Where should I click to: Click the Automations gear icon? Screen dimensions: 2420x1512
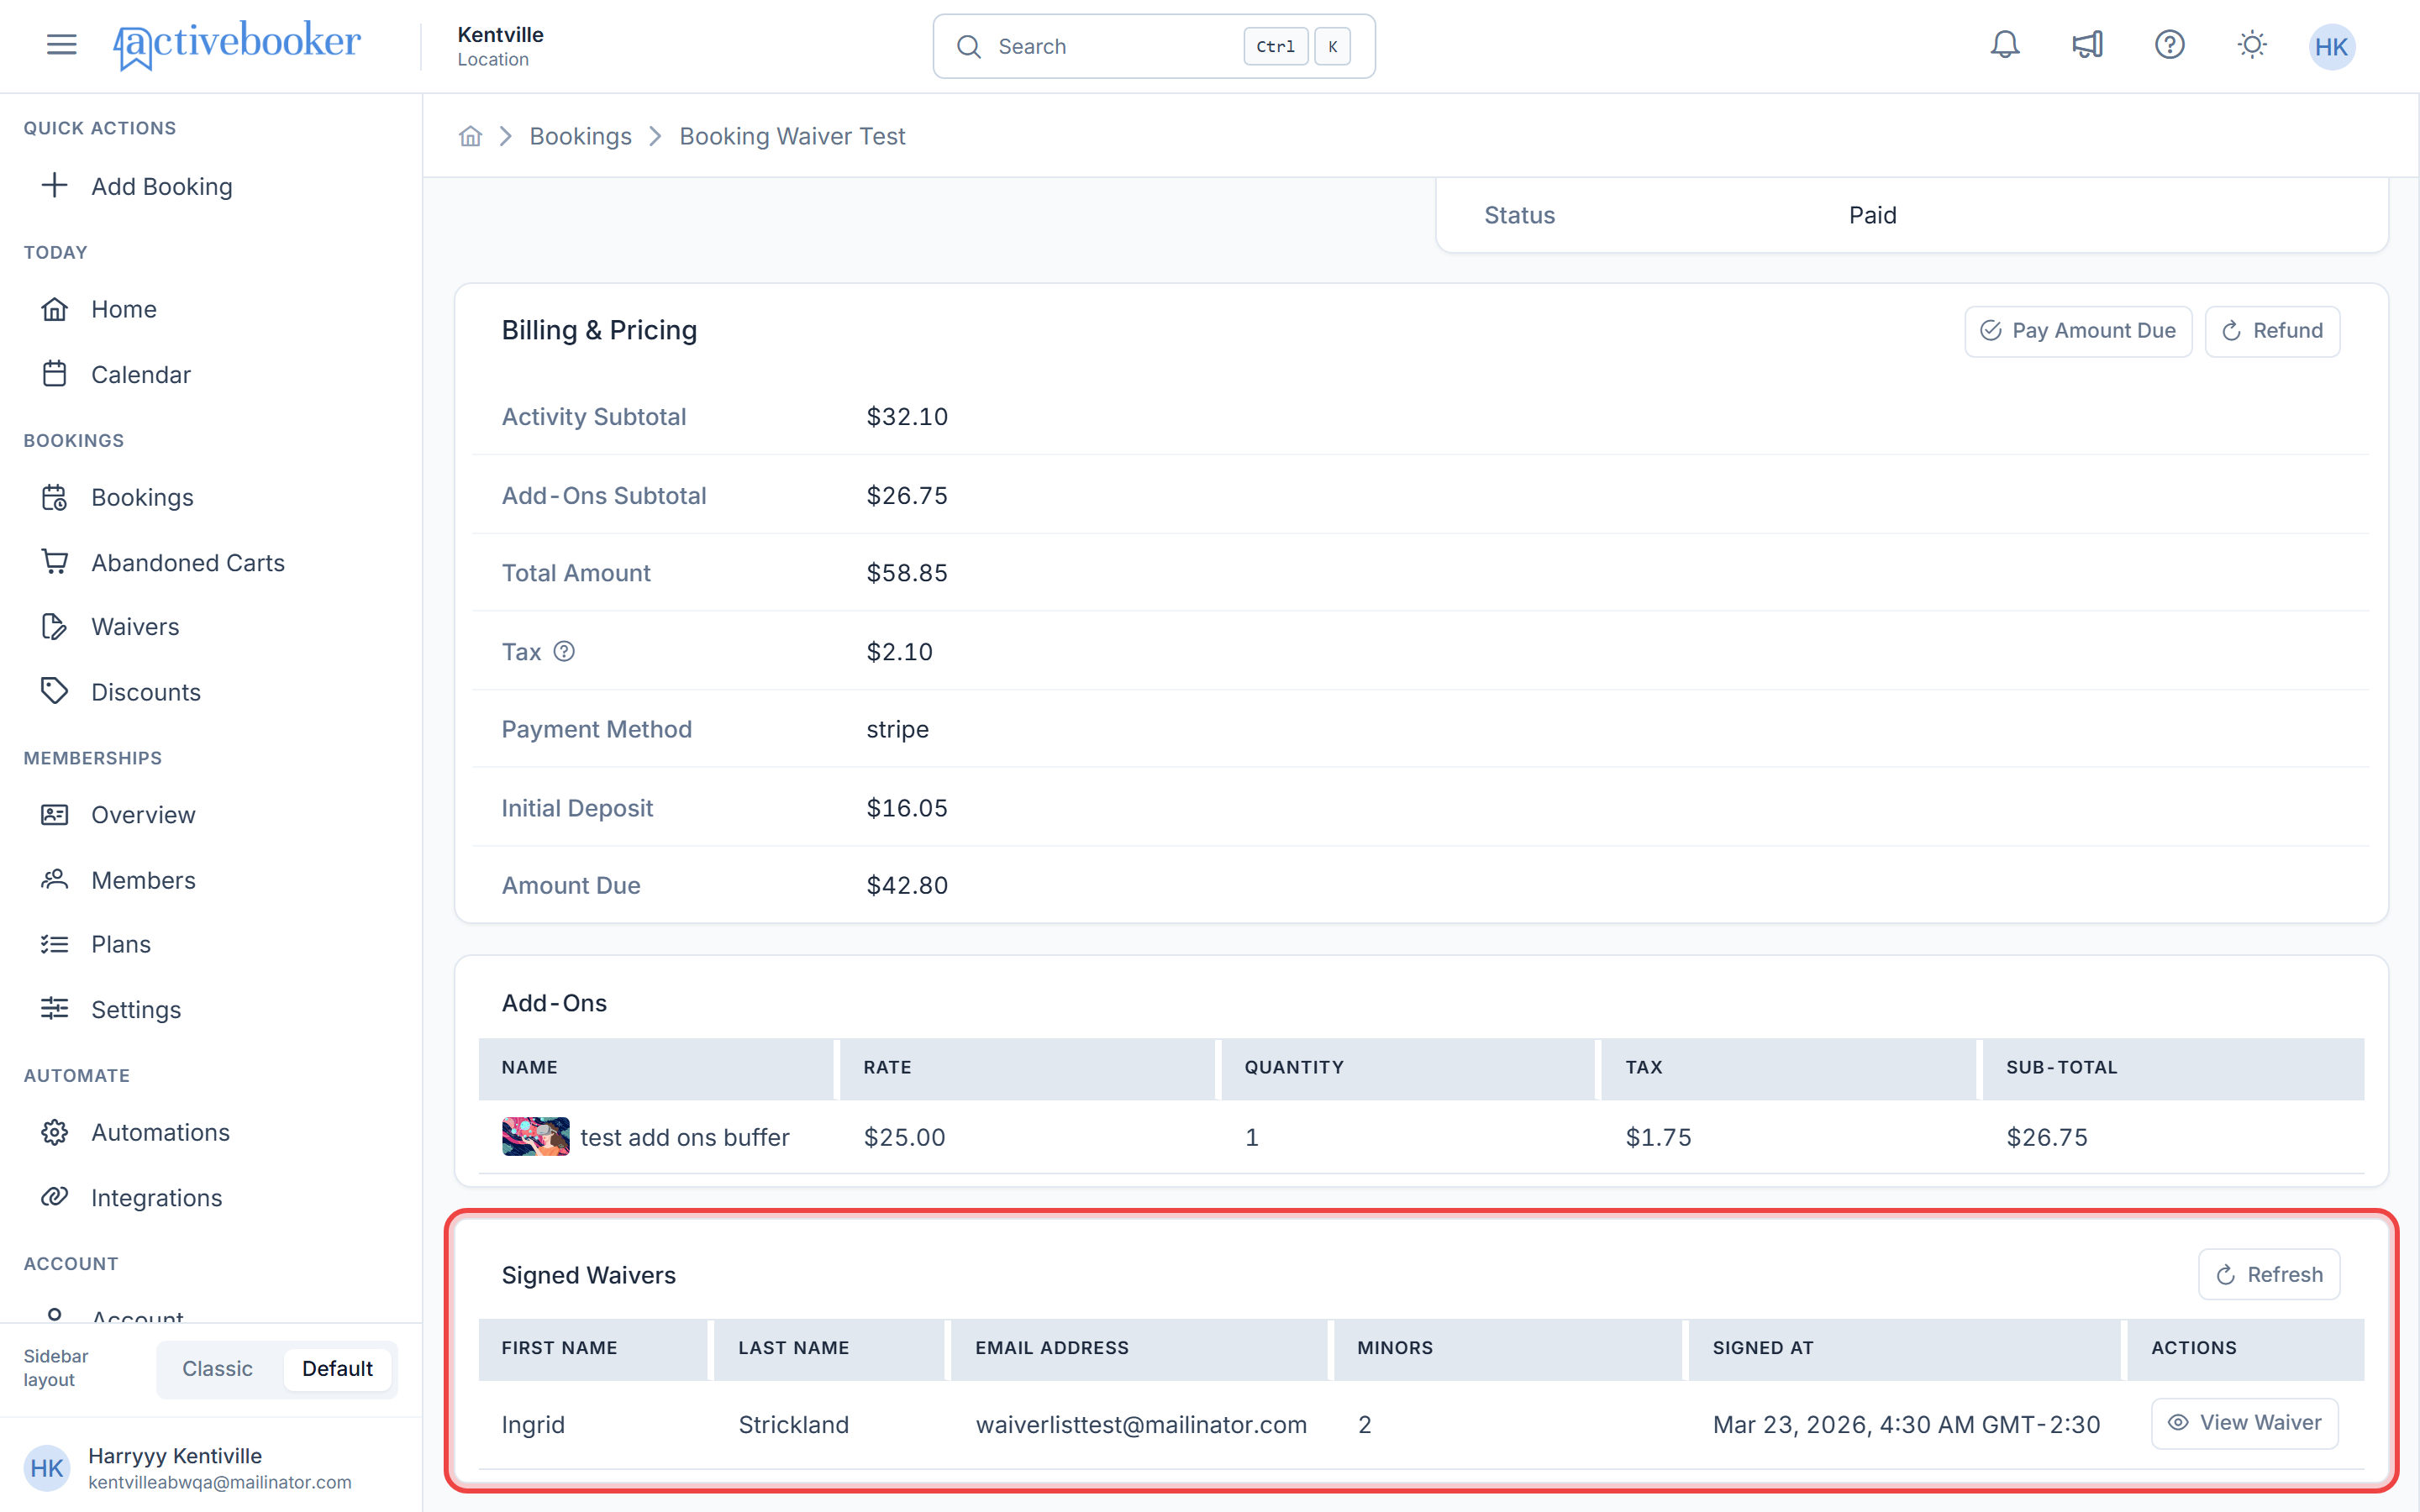pos(55,1132)
